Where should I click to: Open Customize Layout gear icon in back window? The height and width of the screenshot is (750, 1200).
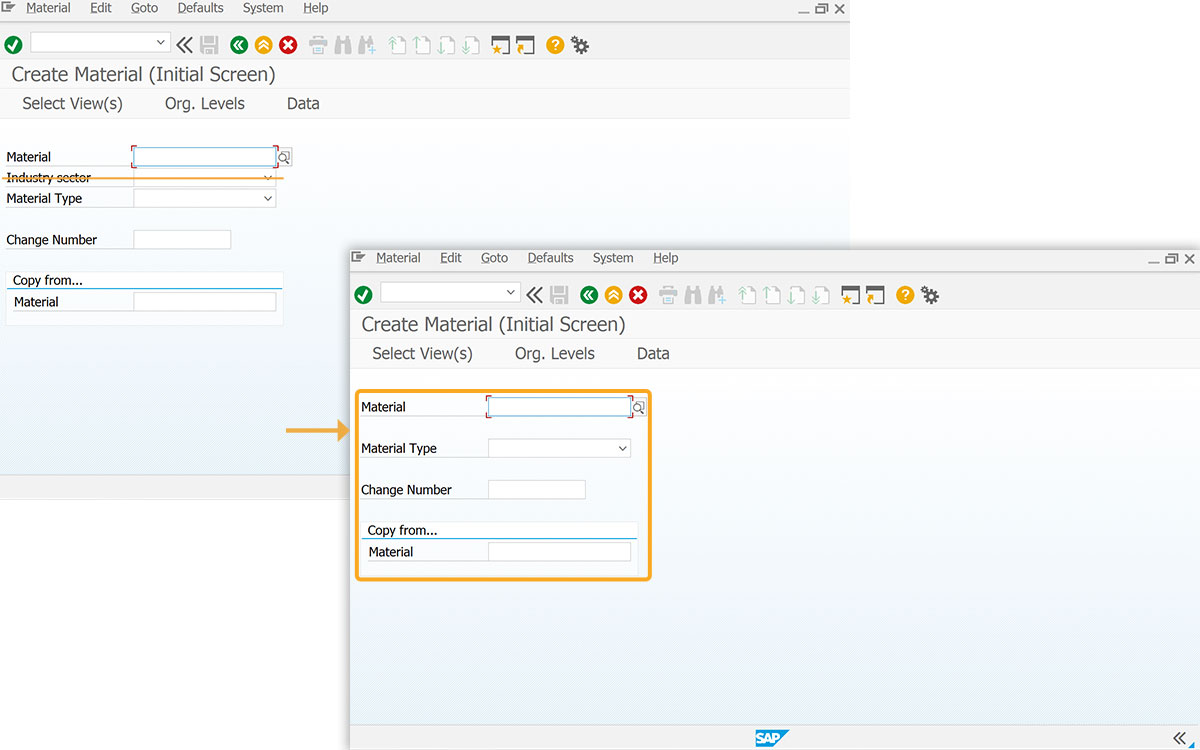[580, 45]
